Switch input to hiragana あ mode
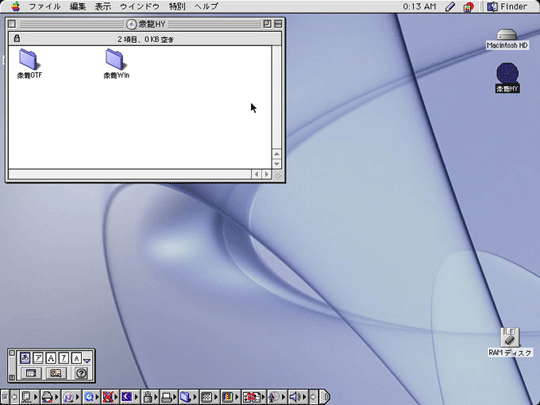The width and height of the screenshot is (540, 405). tap(25, 358)
